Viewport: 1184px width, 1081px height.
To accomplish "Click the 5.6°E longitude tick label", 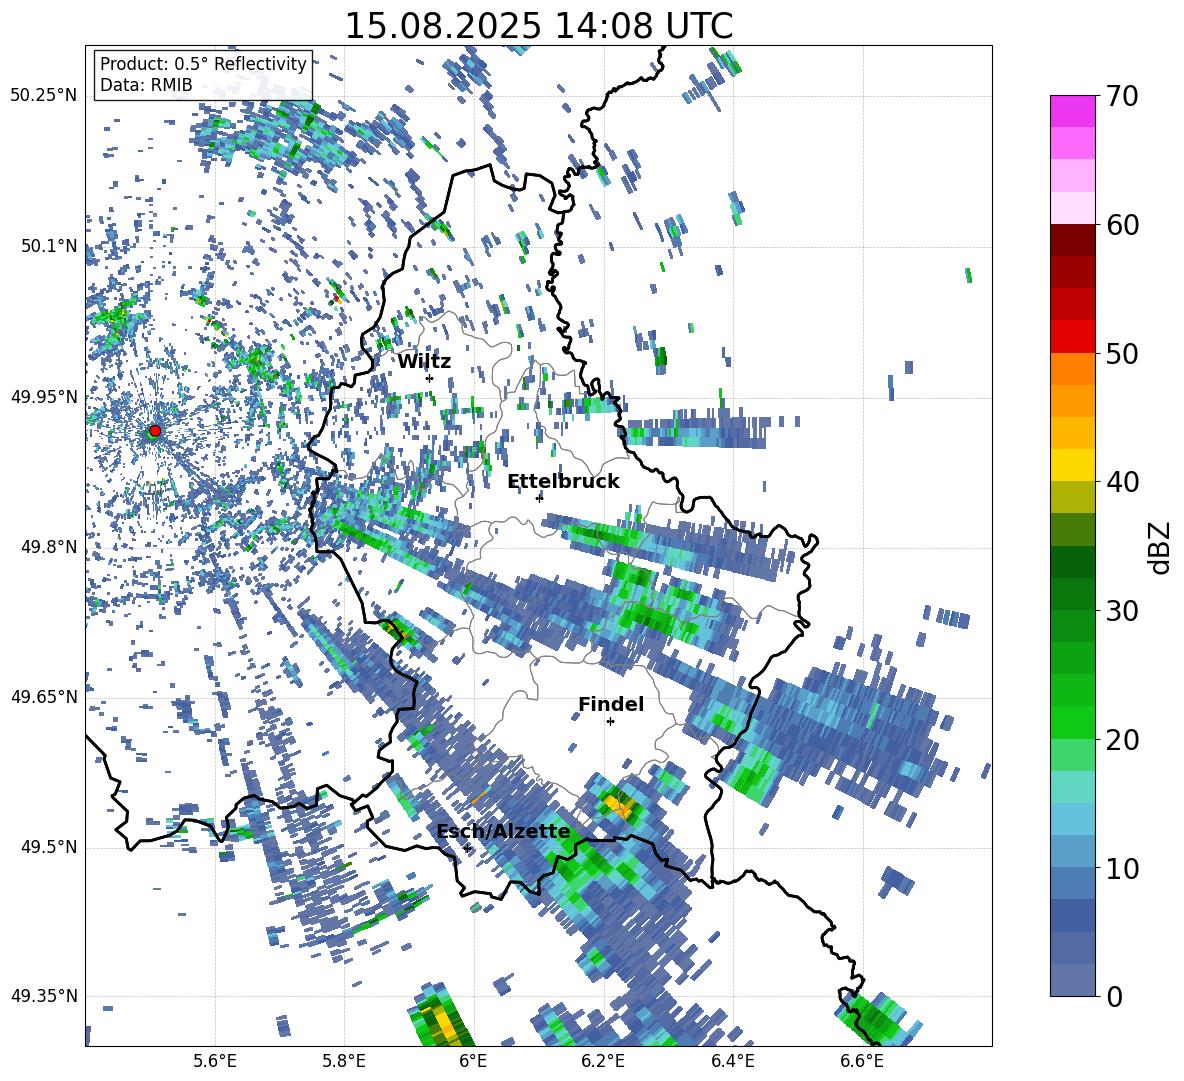I will 215,1062.
